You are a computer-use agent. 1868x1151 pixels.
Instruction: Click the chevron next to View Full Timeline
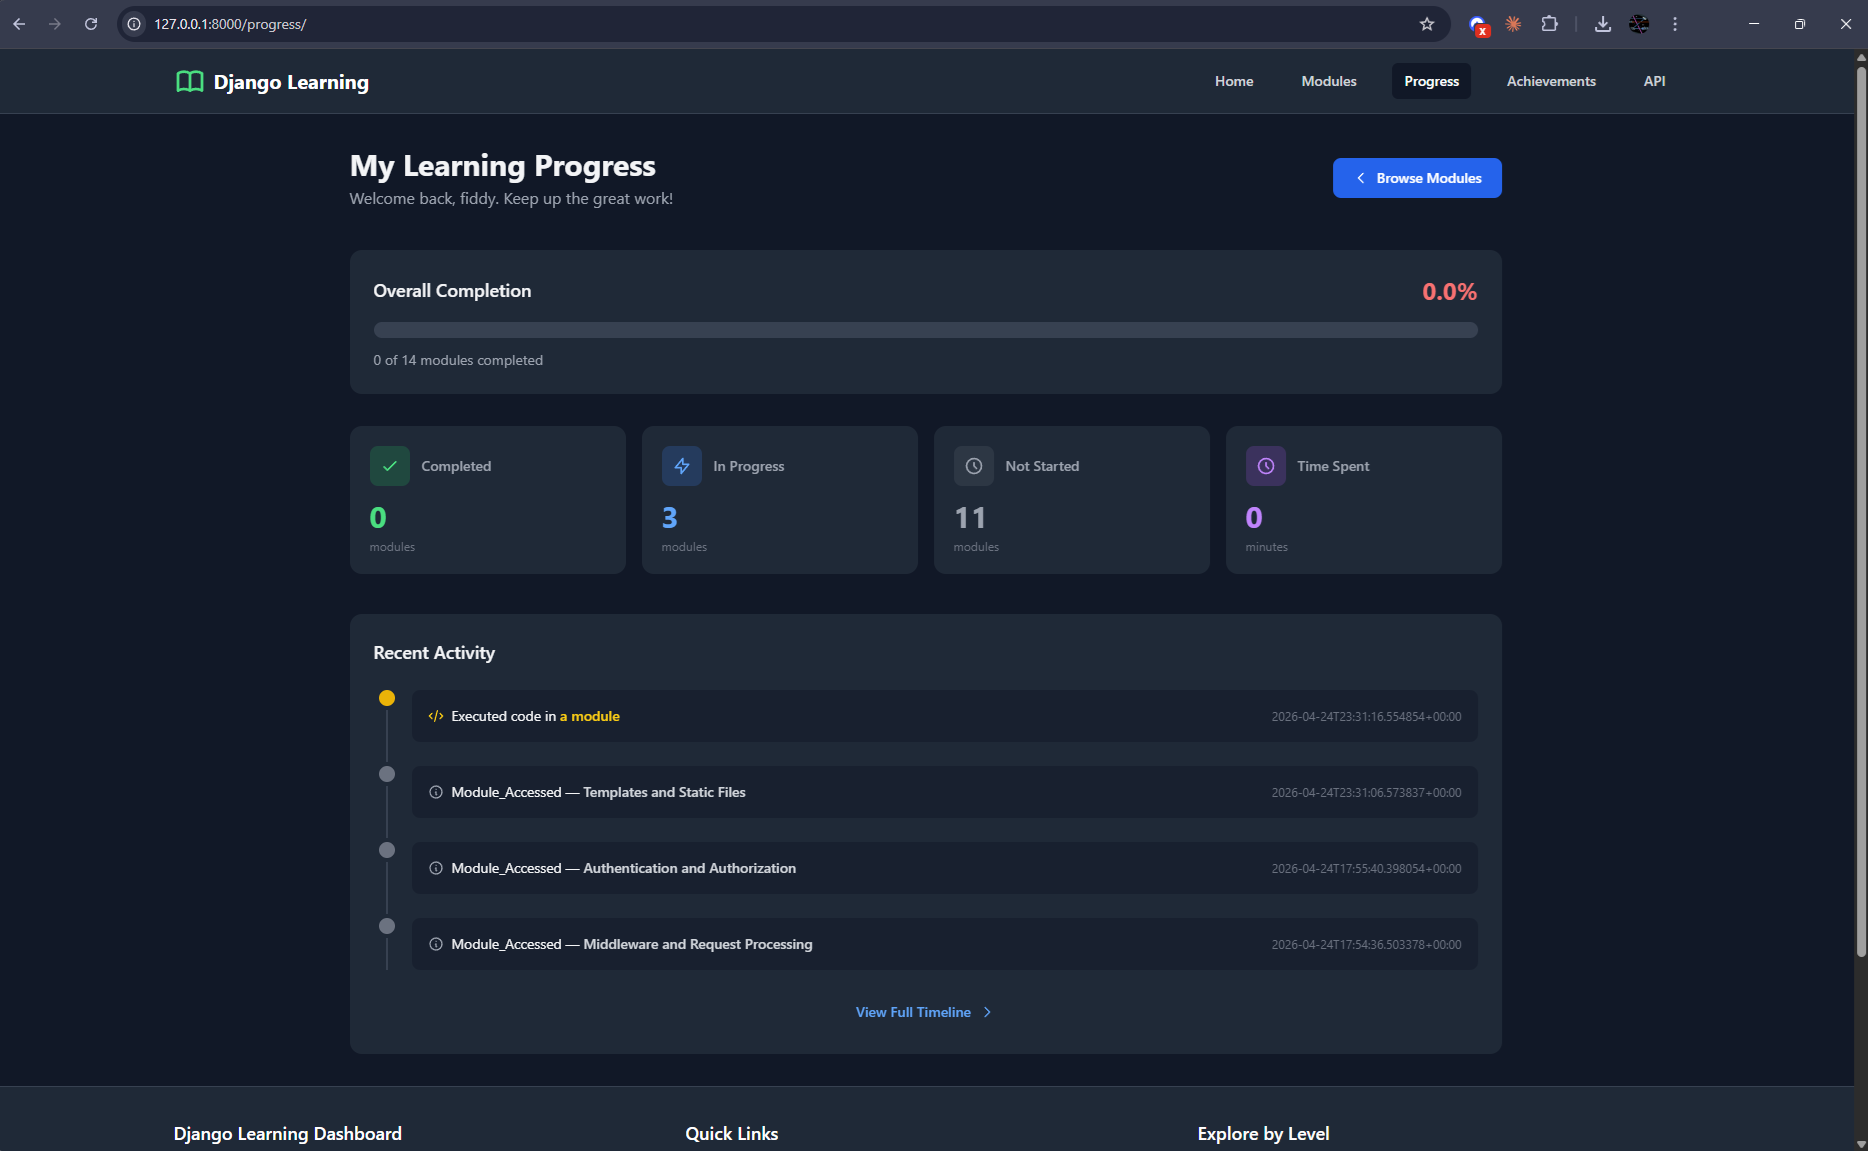987,1012
